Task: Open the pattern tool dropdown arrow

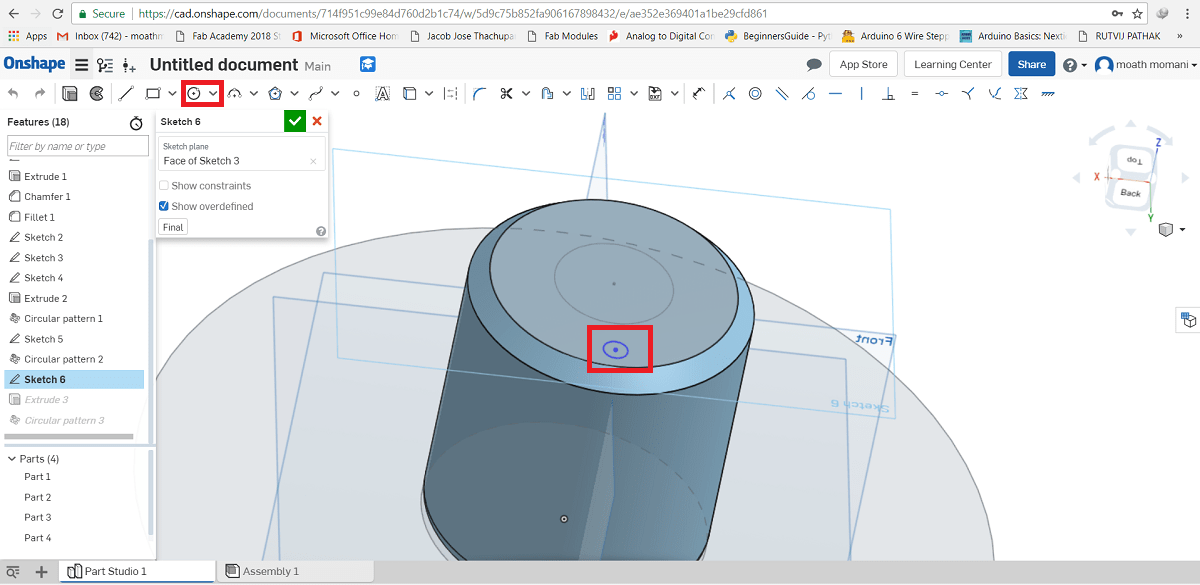Action: (634, 94)
